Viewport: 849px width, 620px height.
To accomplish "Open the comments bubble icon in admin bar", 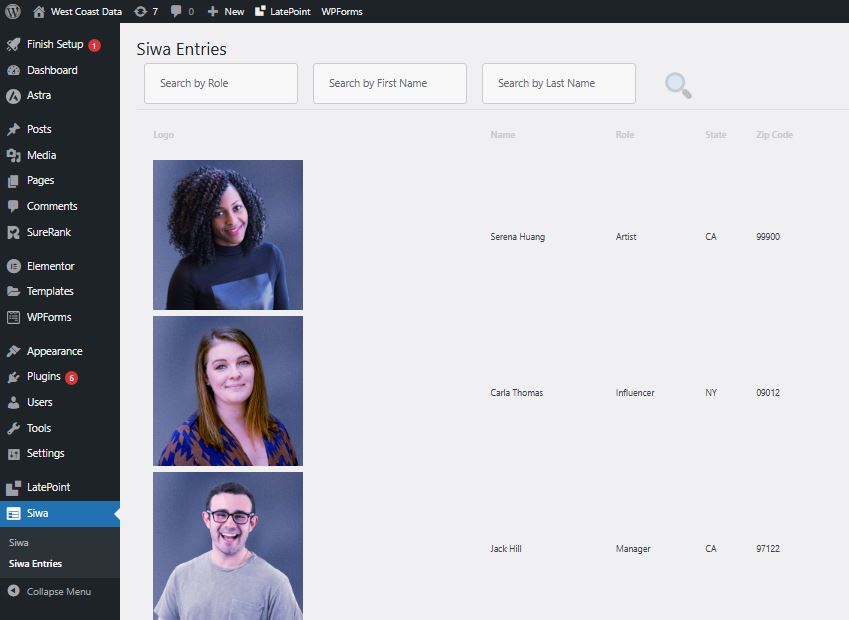I will point(176,11).
